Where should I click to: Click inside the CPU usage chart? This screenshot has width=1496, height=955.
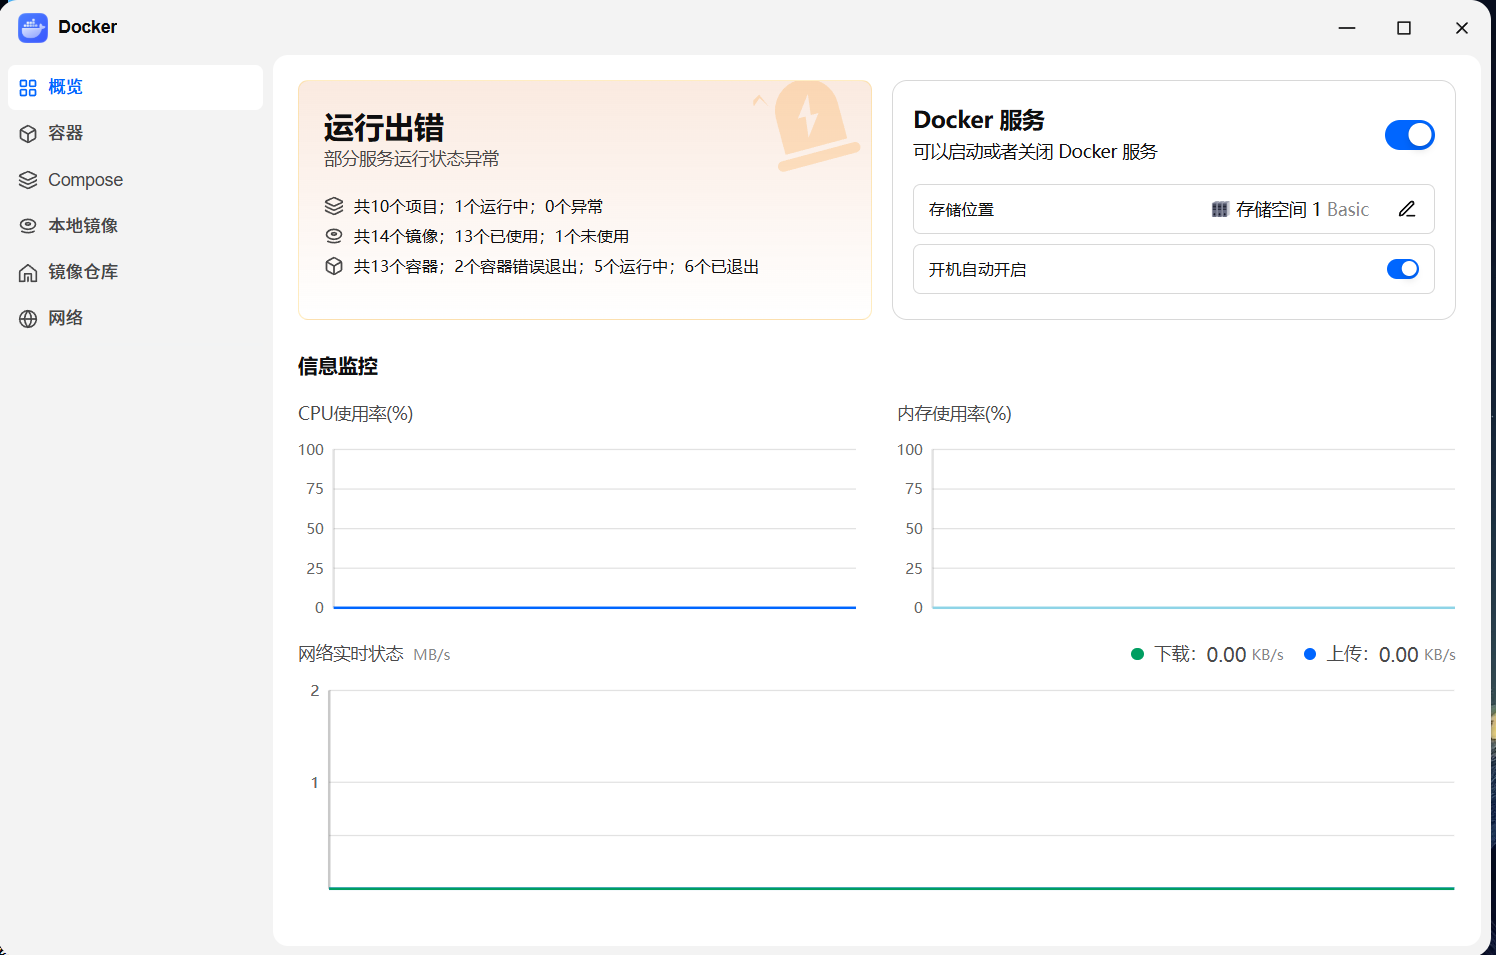(594, 528)
